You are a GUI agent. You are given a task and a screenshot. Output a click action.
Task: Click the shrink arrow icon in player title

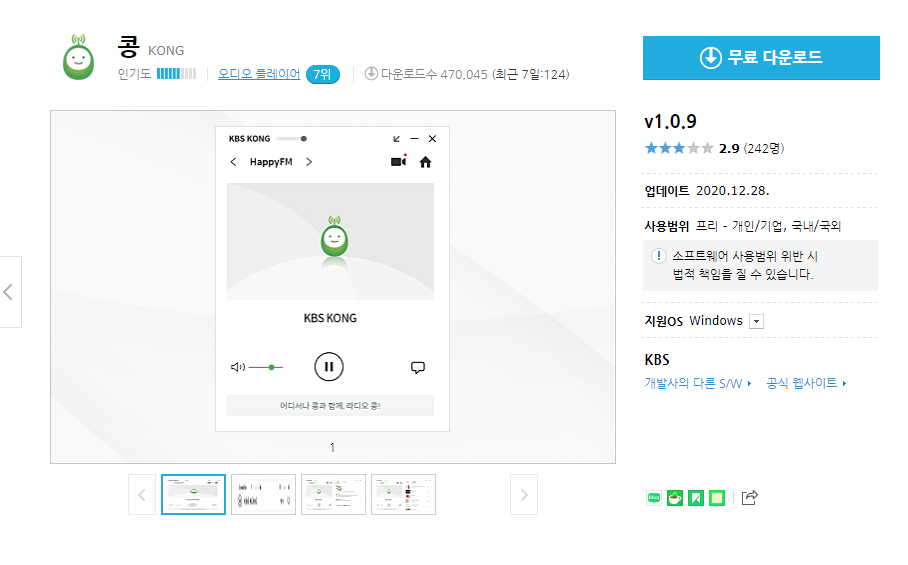pyautogui.click(x=397, y=139)
